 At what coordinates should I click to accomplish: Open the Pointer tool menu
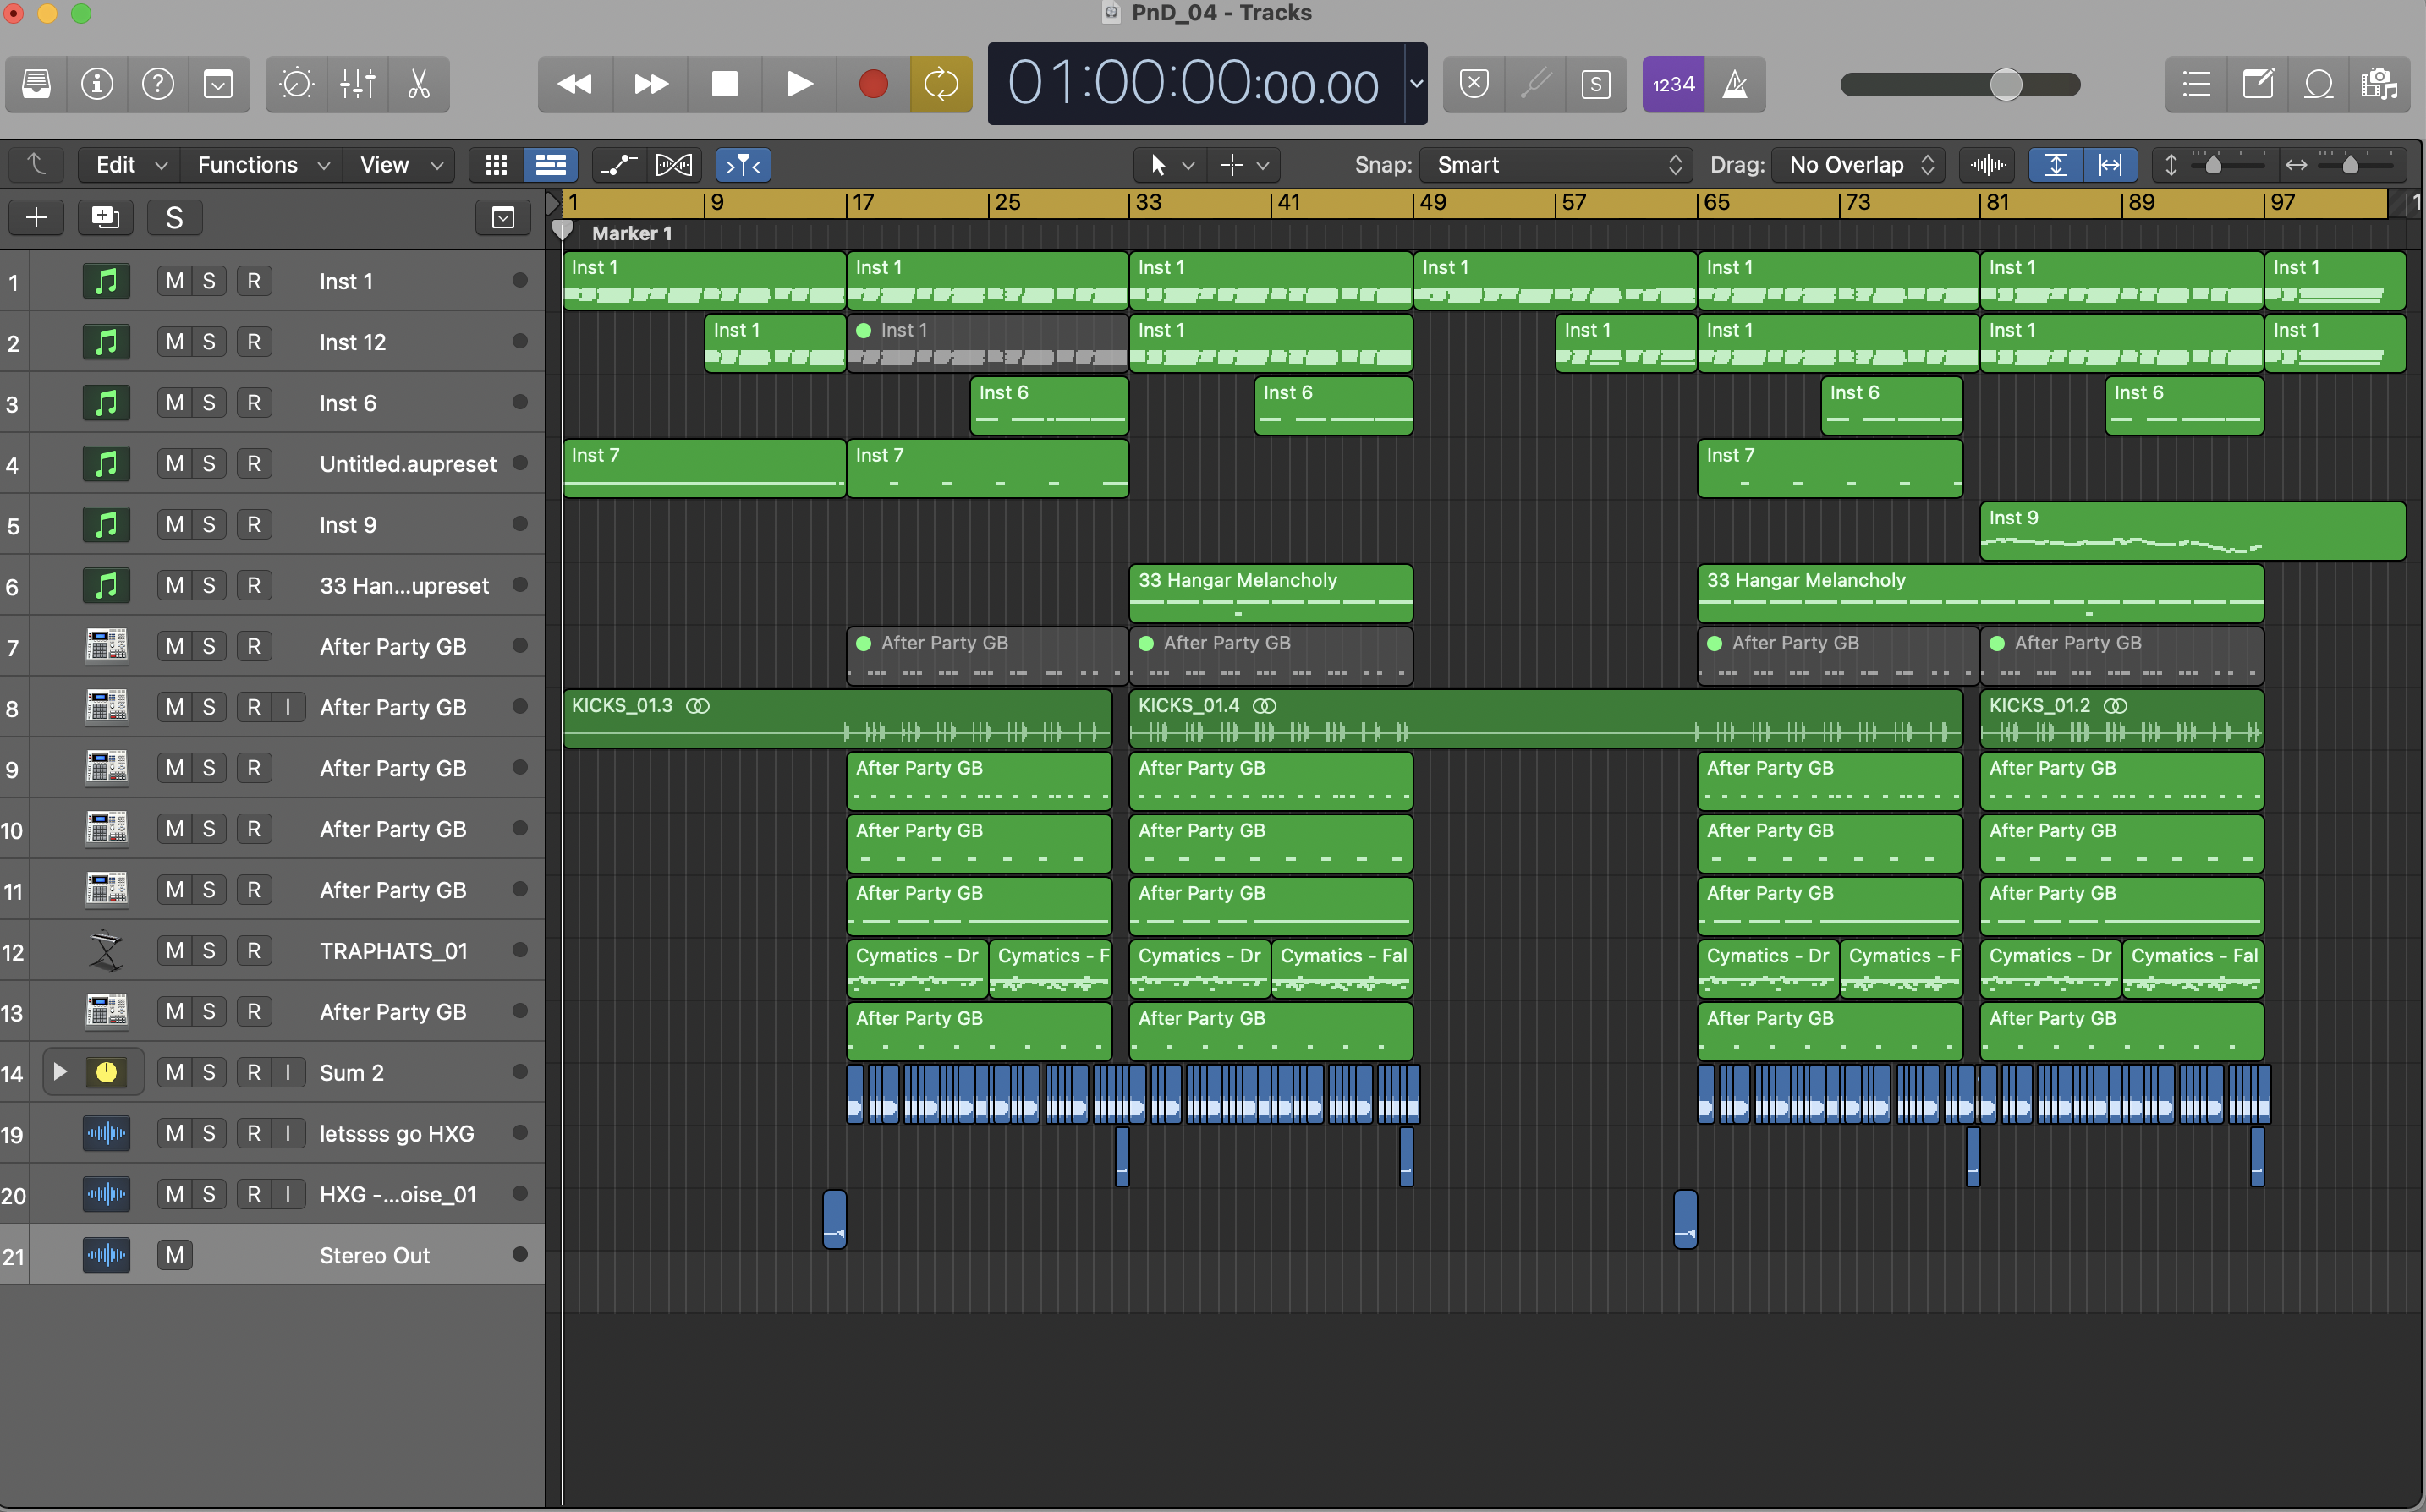(1170, 165)
